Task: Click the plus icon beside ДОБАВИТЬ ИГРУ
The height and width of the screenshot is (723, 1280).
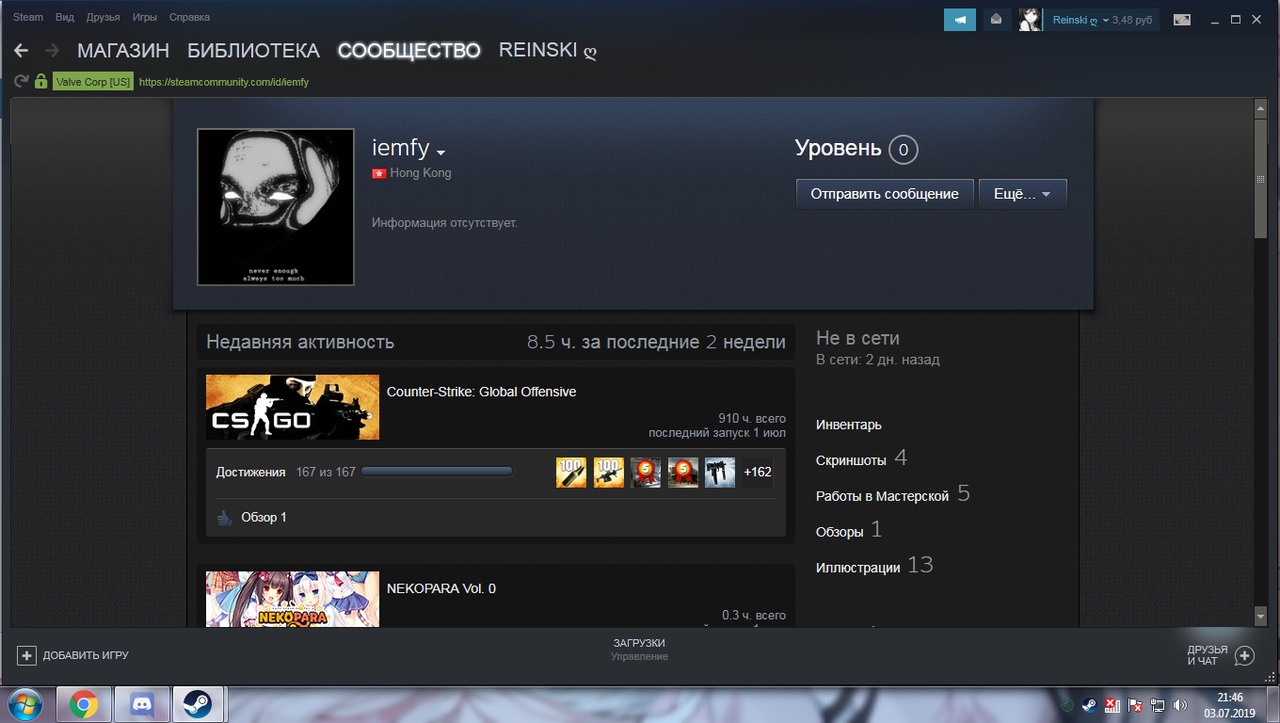Action: click(26, 655)
